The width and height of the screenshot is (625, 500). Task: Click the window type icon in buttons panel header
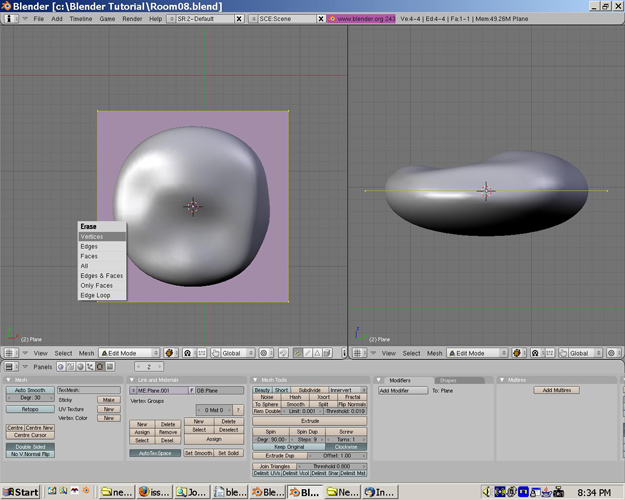pyautogui.click(x=9, y=367)
